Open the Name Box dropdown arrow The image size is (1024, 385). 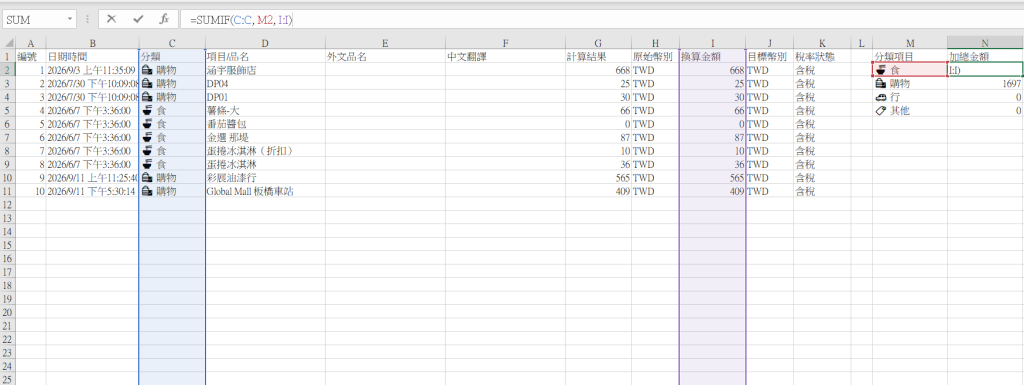pyautogui.click(x=70, y=20)
